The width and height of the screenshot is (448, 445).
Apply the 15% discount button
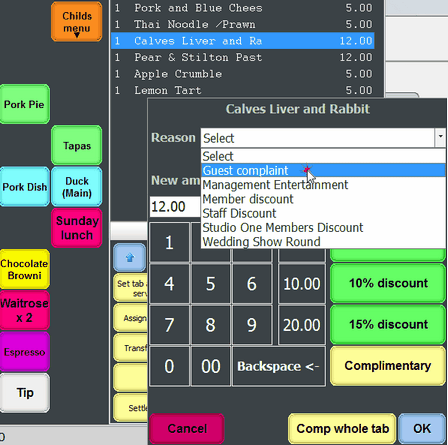(388, 324)
